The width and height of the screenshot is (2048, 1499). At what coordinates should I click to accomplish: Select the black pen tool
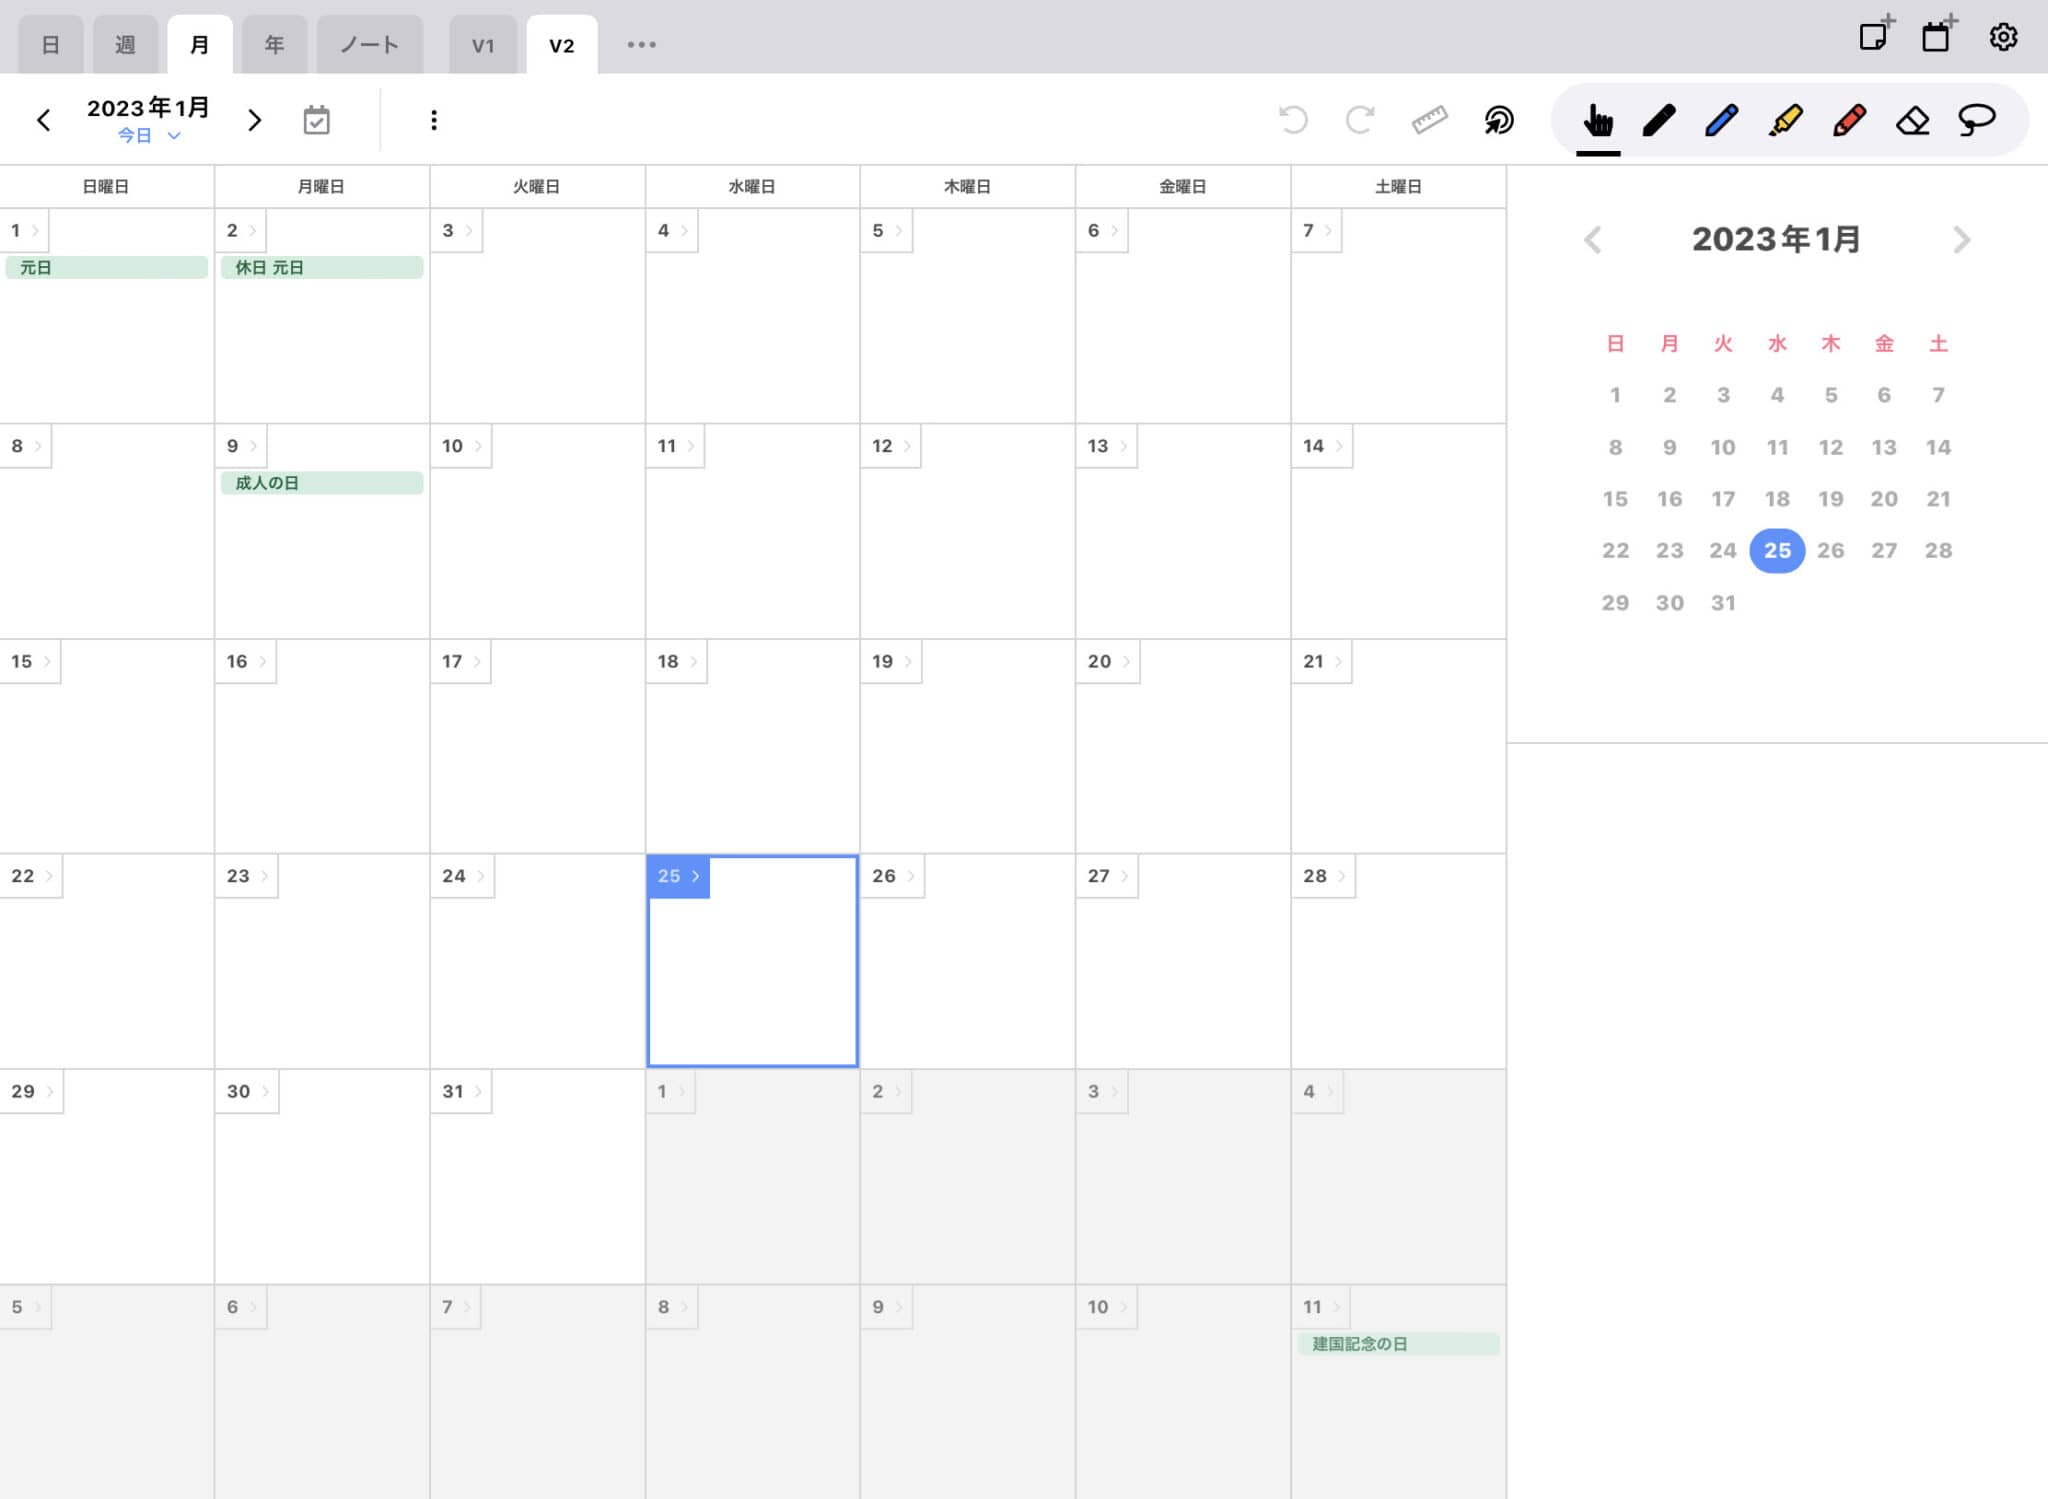tap(1660, 120)
